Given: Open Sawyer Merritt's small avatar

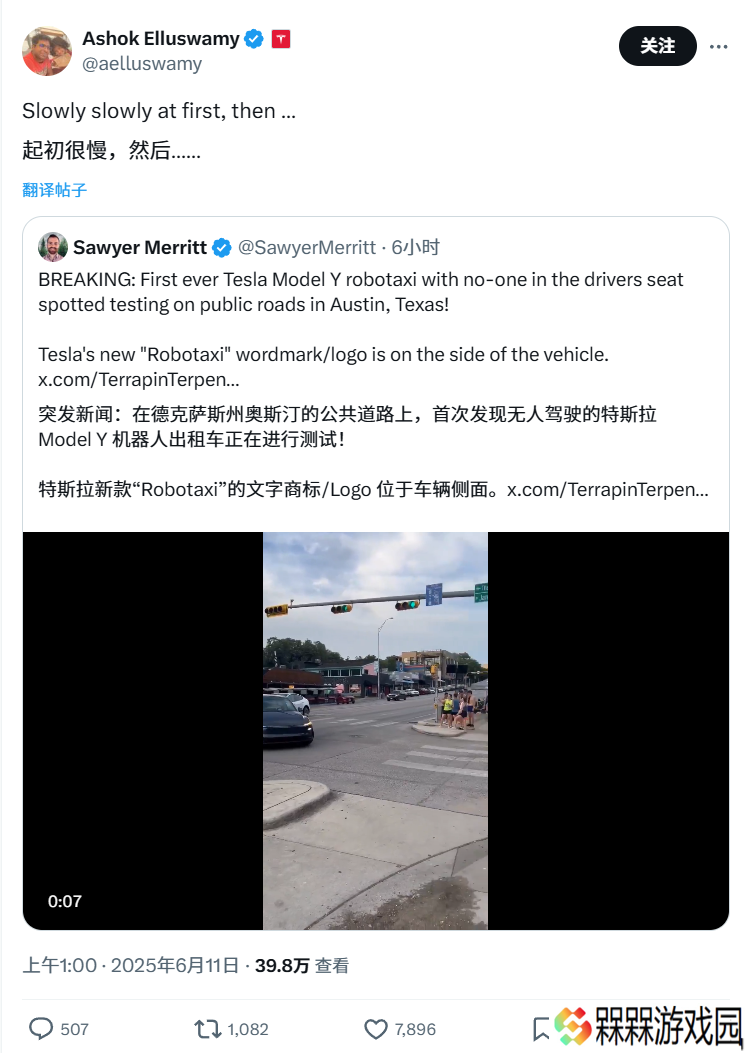Looking at the screenshot, I should pos(53,247).
